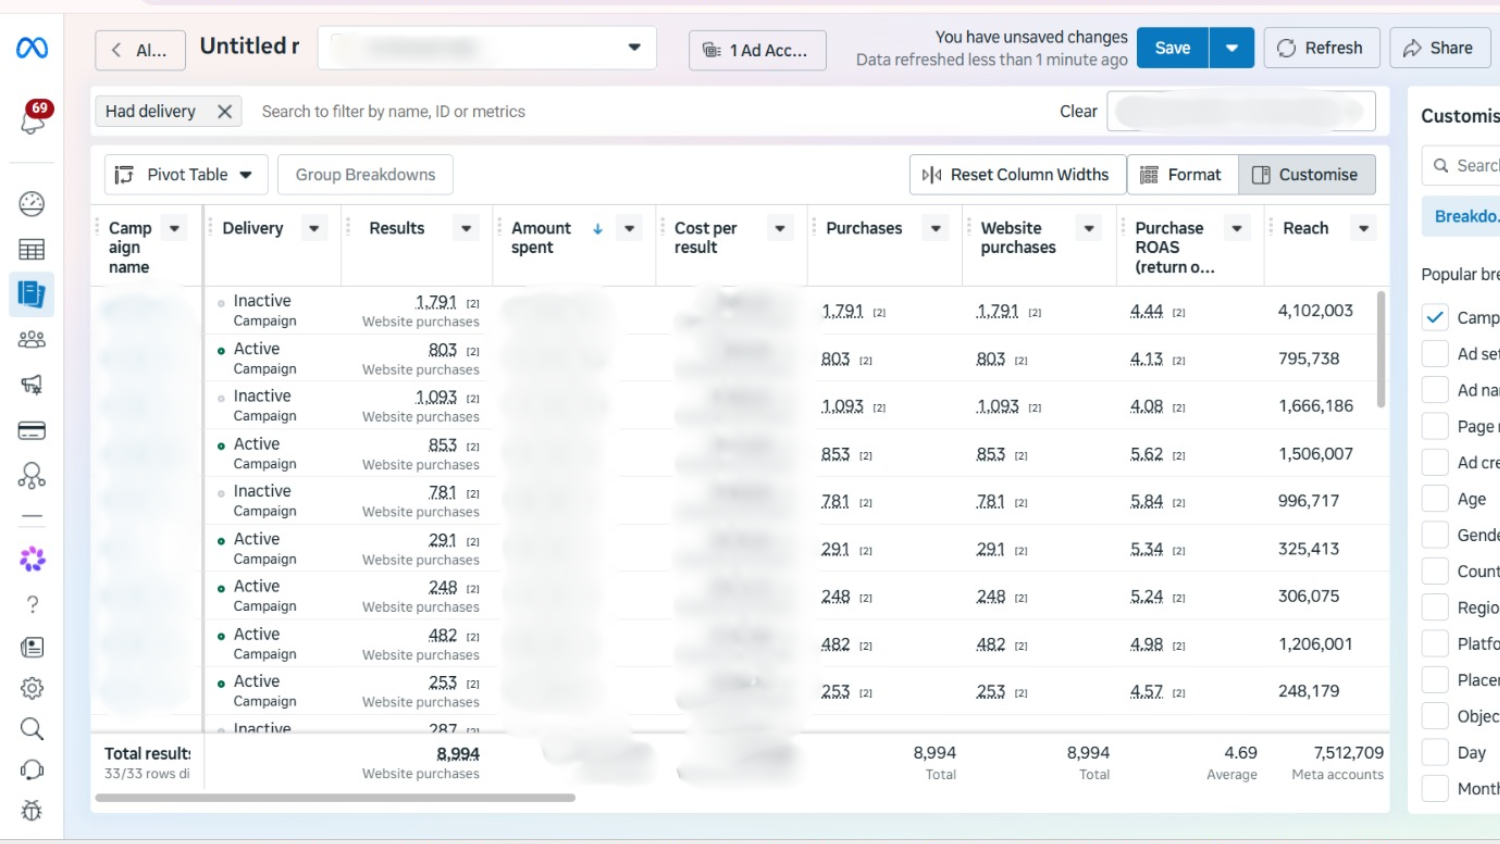Open Website purchases column menu
The image size is (1500, 844).
coord(1089,229)
